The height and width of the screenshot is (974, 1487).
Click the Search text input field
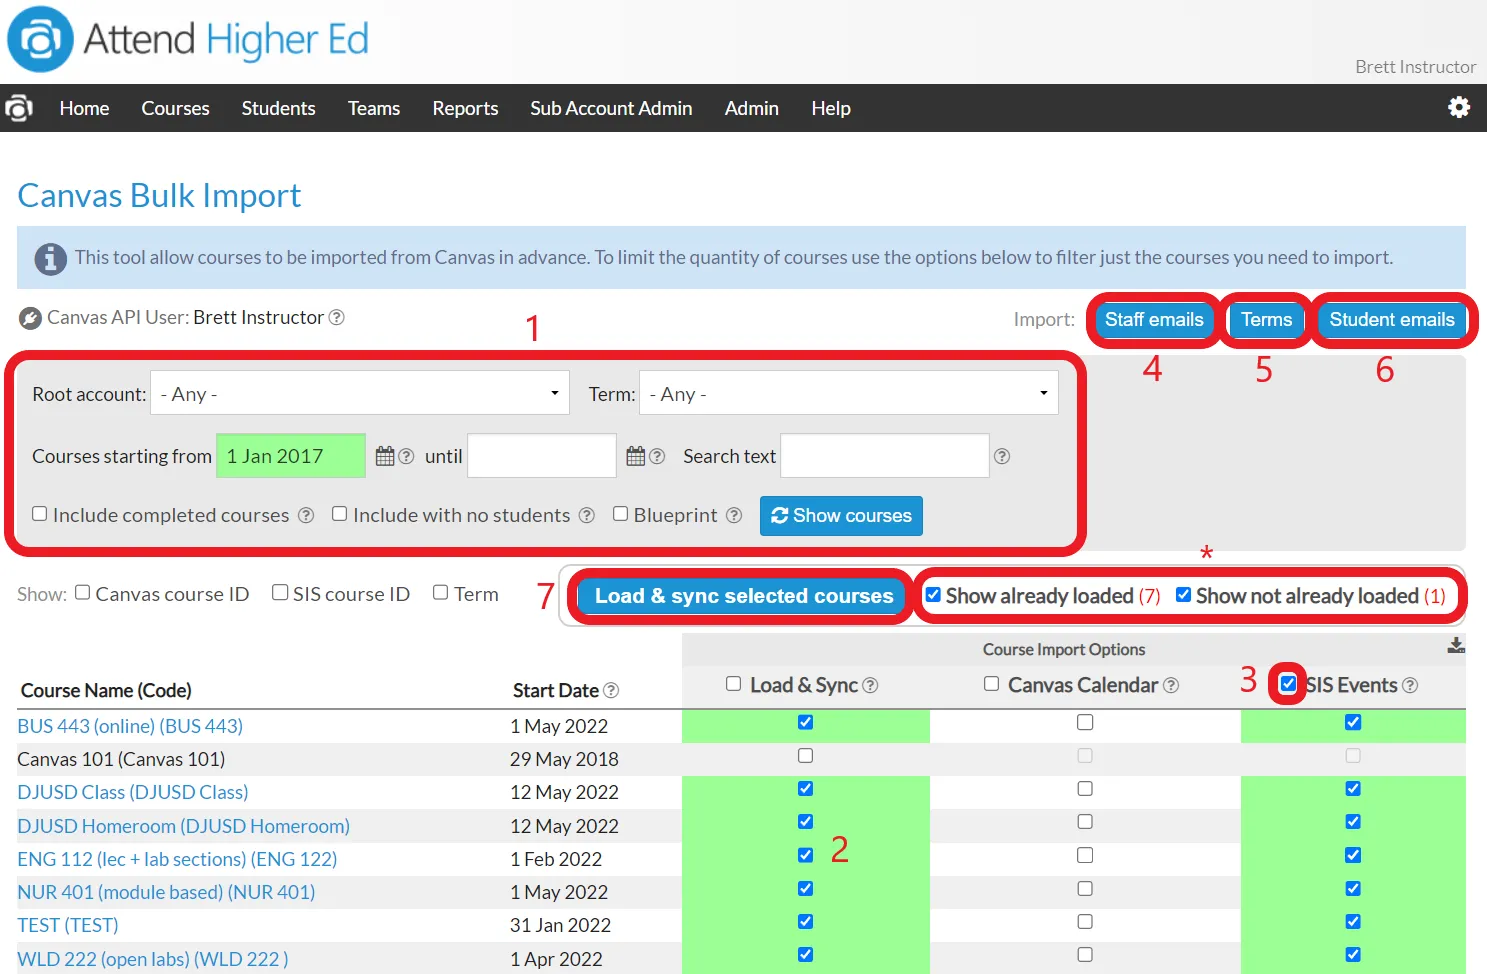[x=885, y=456]
